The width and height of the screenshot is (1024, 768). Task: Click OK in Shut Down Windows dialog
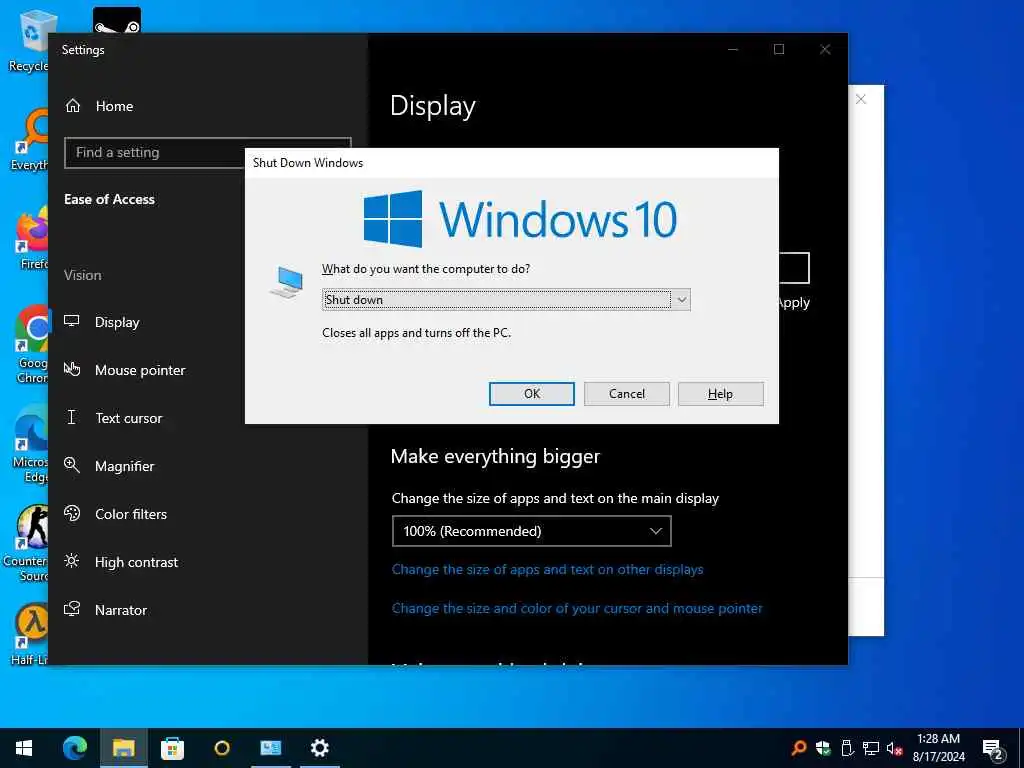[x=532, y=394]
